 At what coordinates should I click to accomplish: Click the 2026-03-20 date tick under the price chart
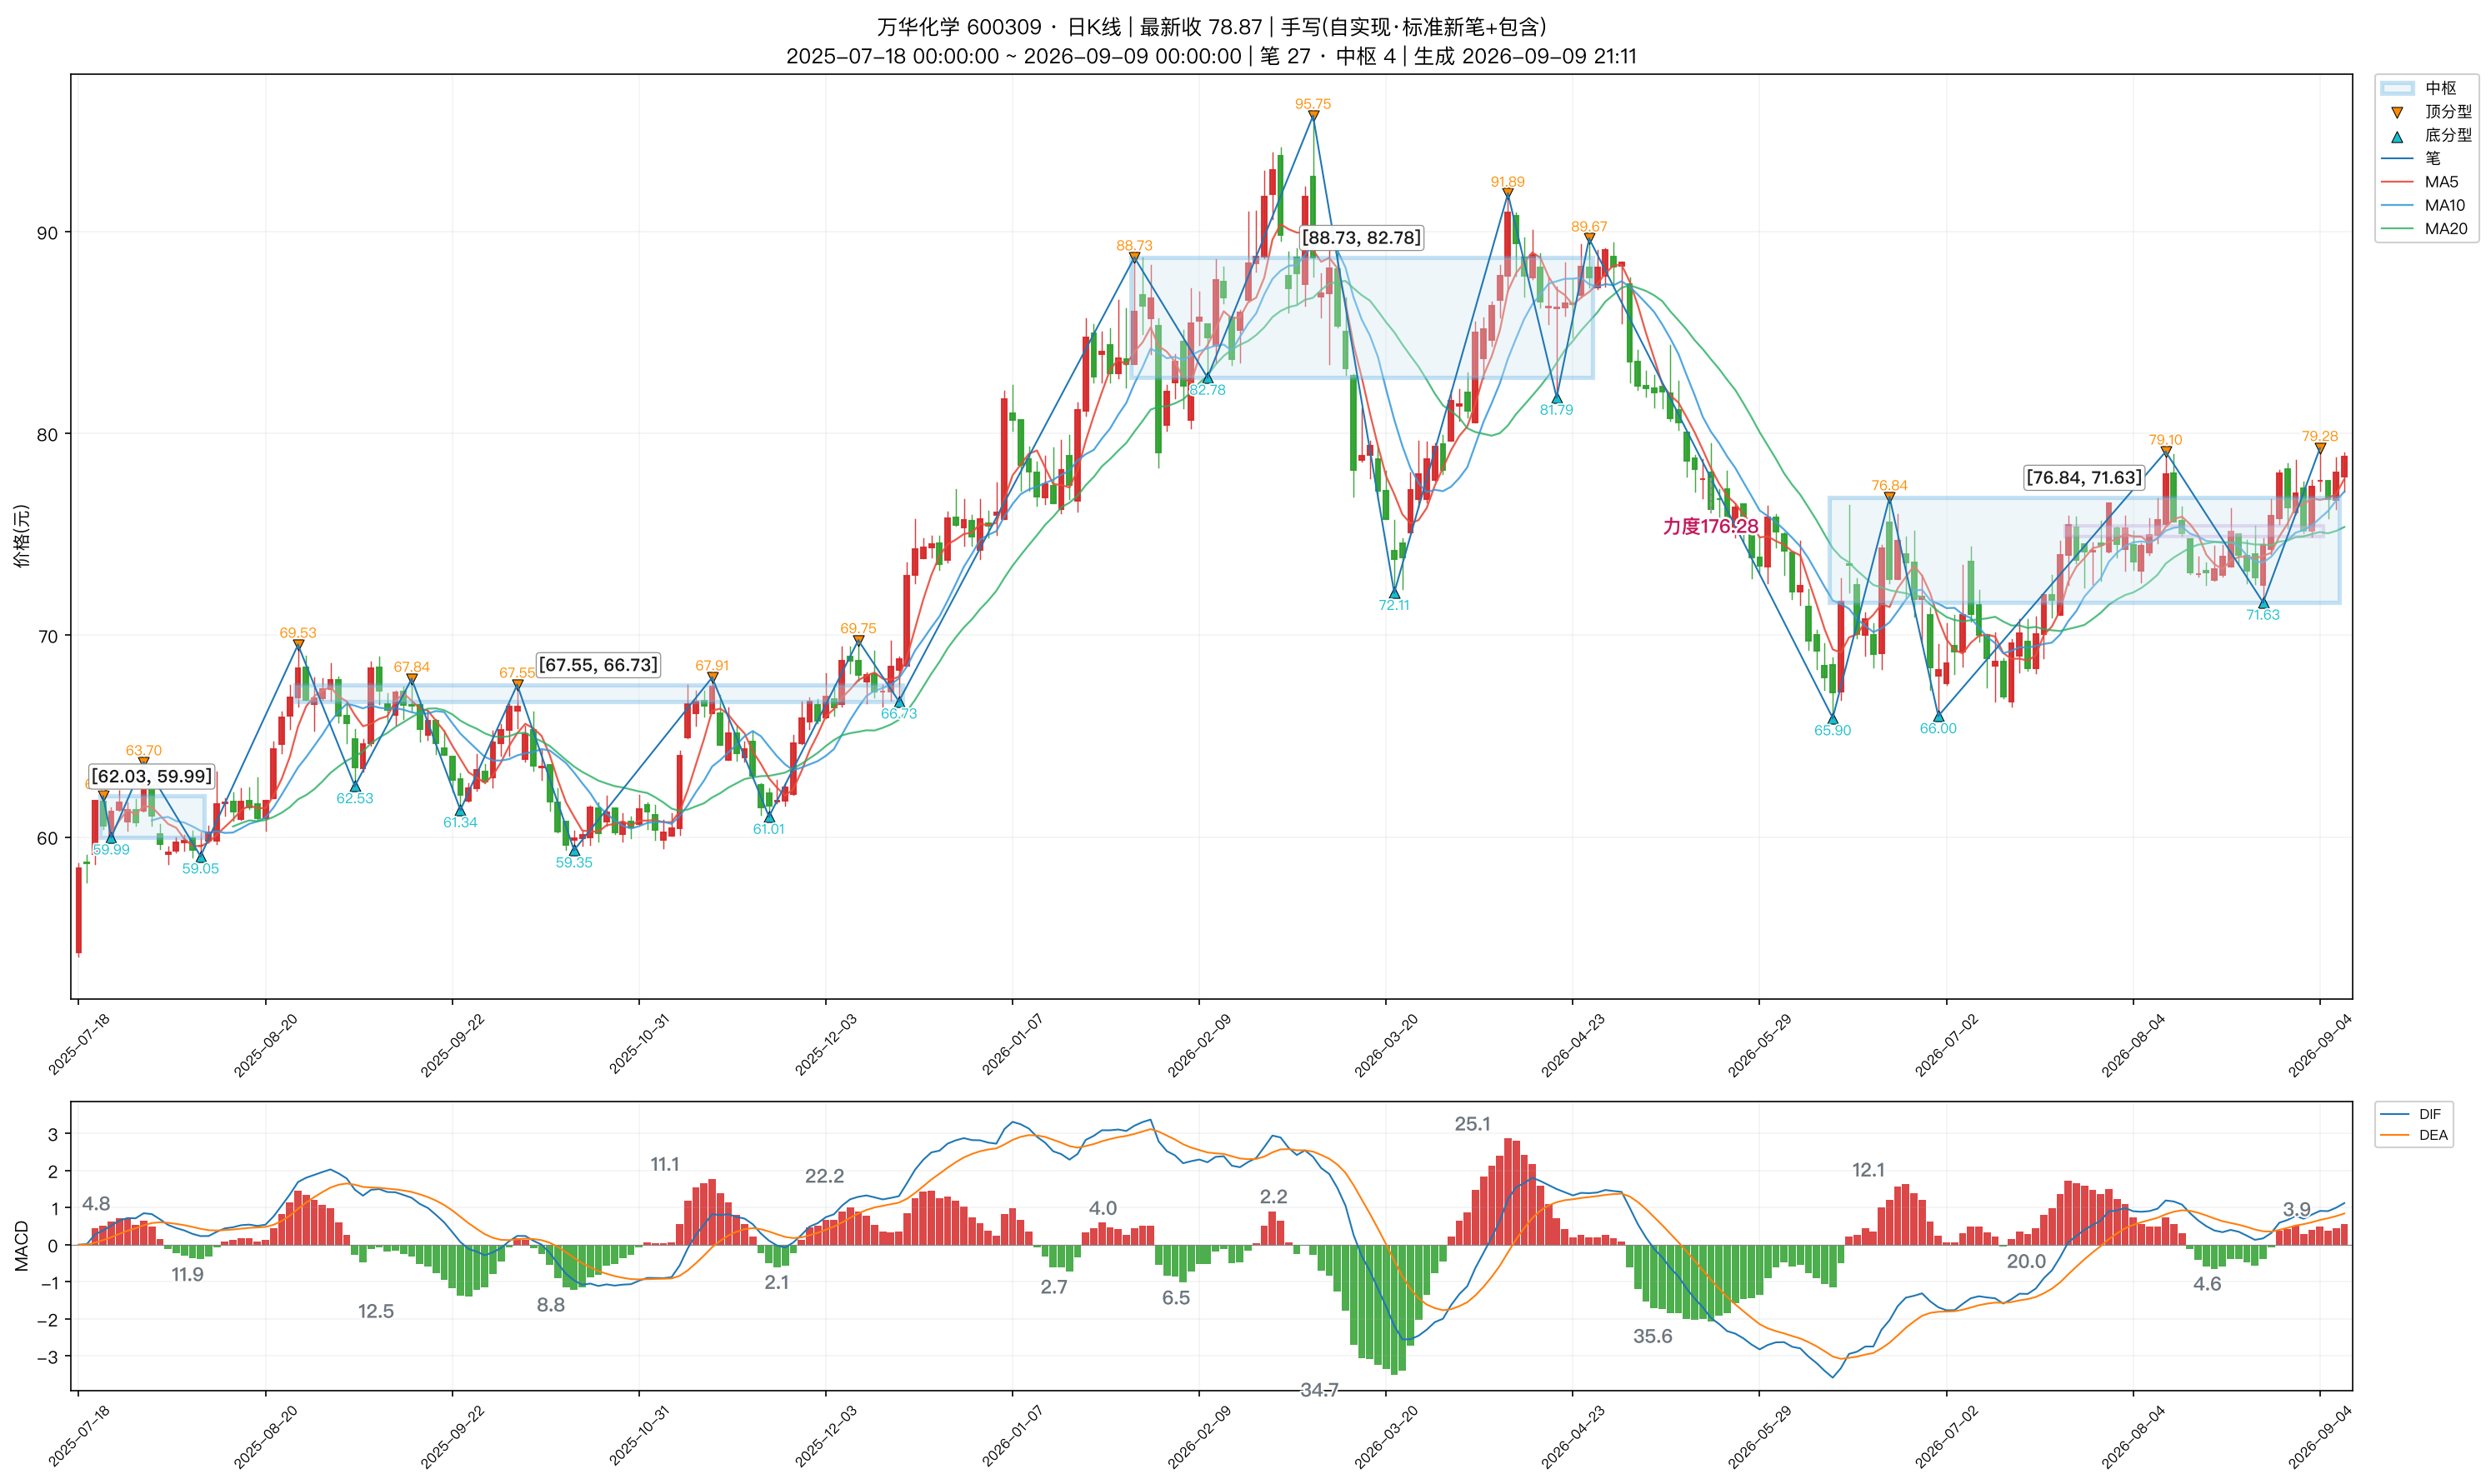tap(1385, 1045)
